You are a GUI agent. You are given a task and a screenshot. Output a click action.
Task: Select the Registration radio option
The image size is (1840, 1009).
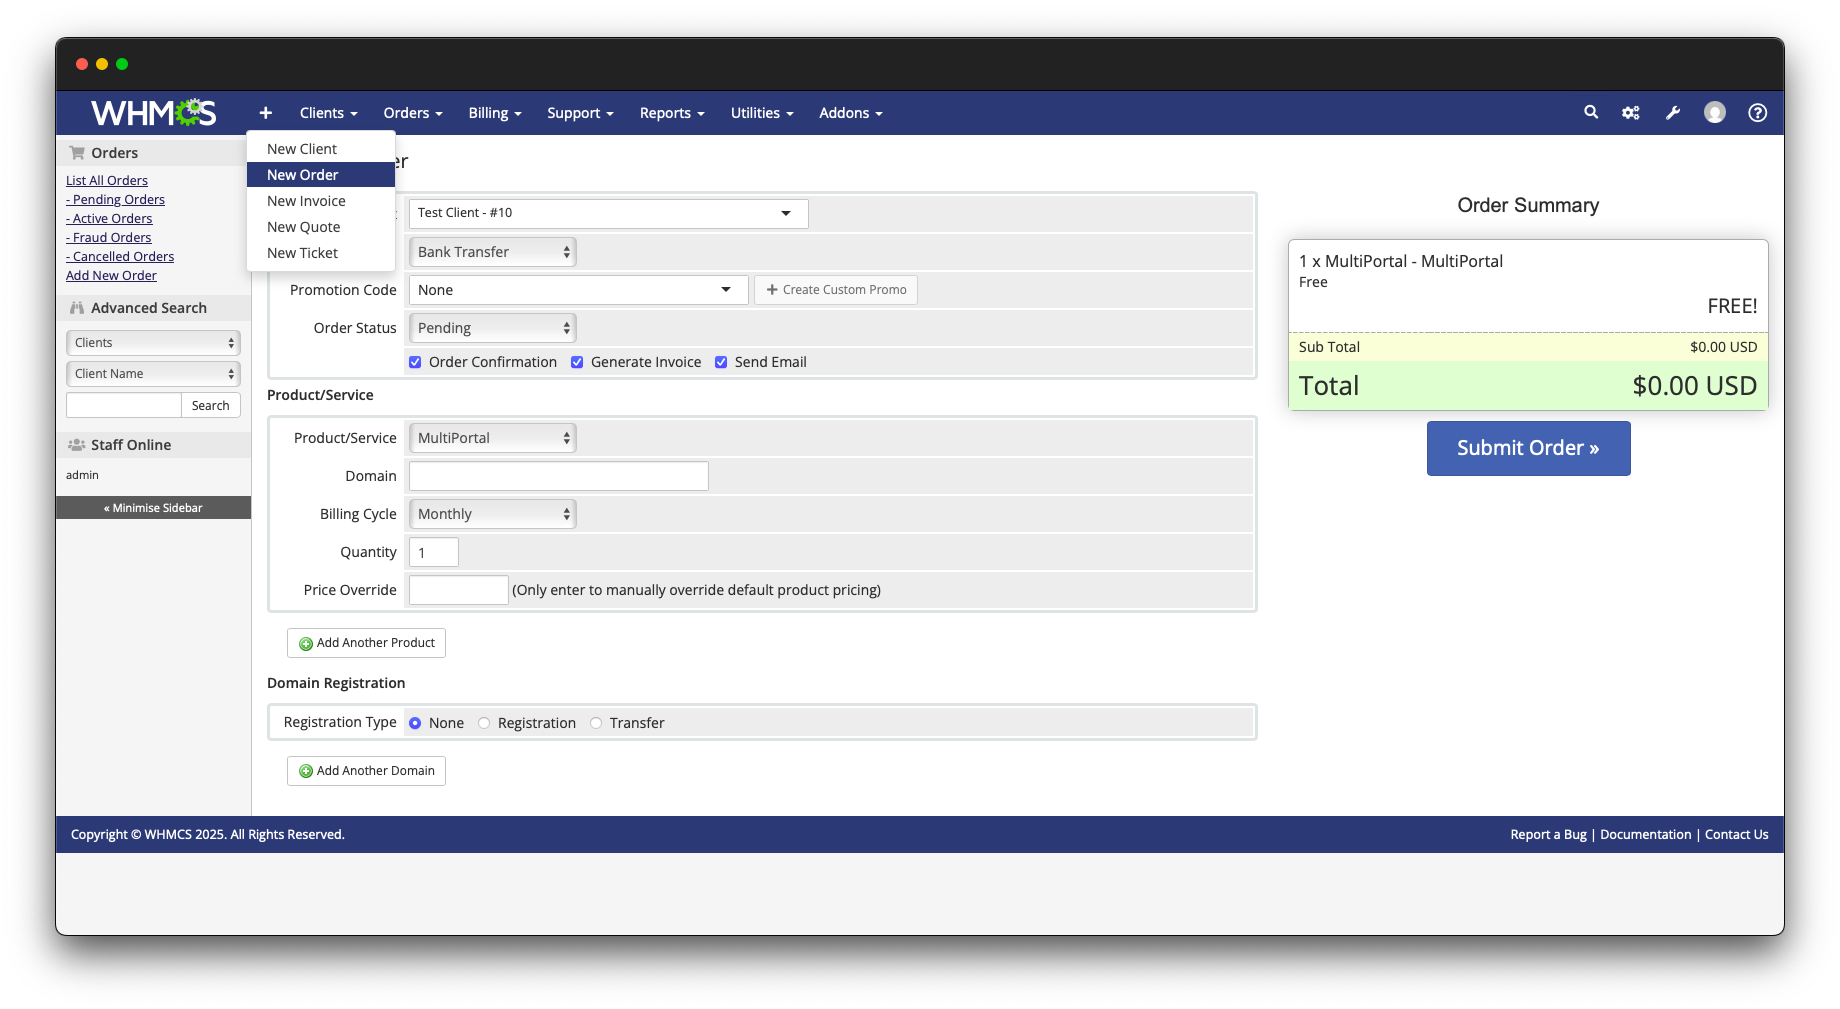(x=484, y=723)
